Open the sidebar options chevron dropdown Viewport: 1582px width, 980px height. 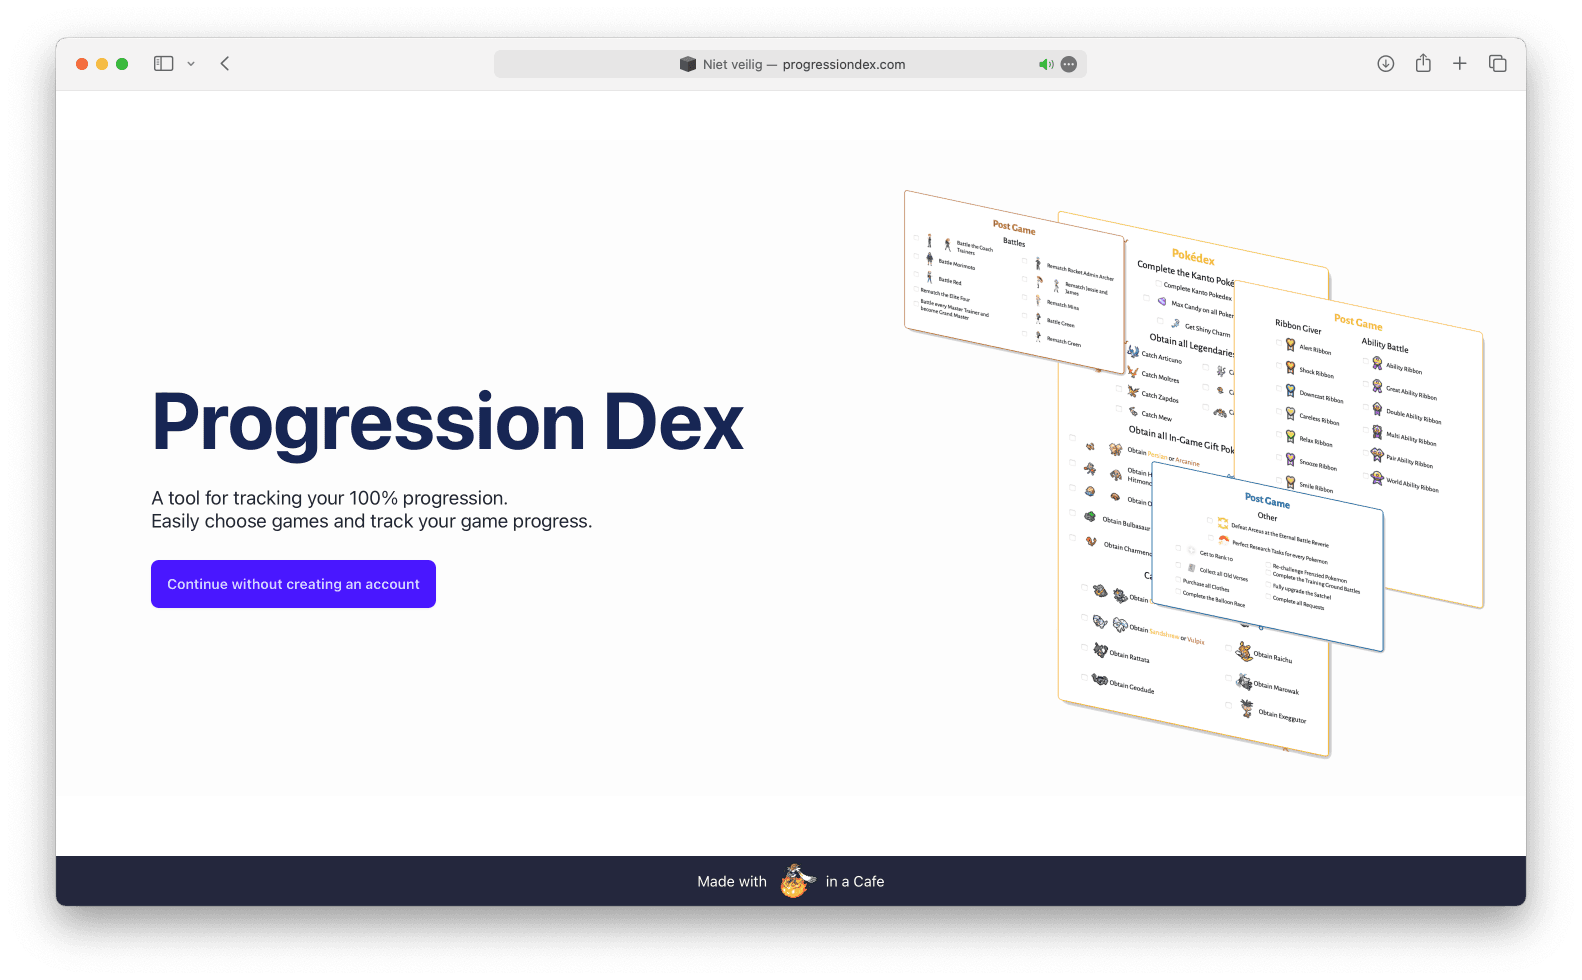[x=191, y=64]
